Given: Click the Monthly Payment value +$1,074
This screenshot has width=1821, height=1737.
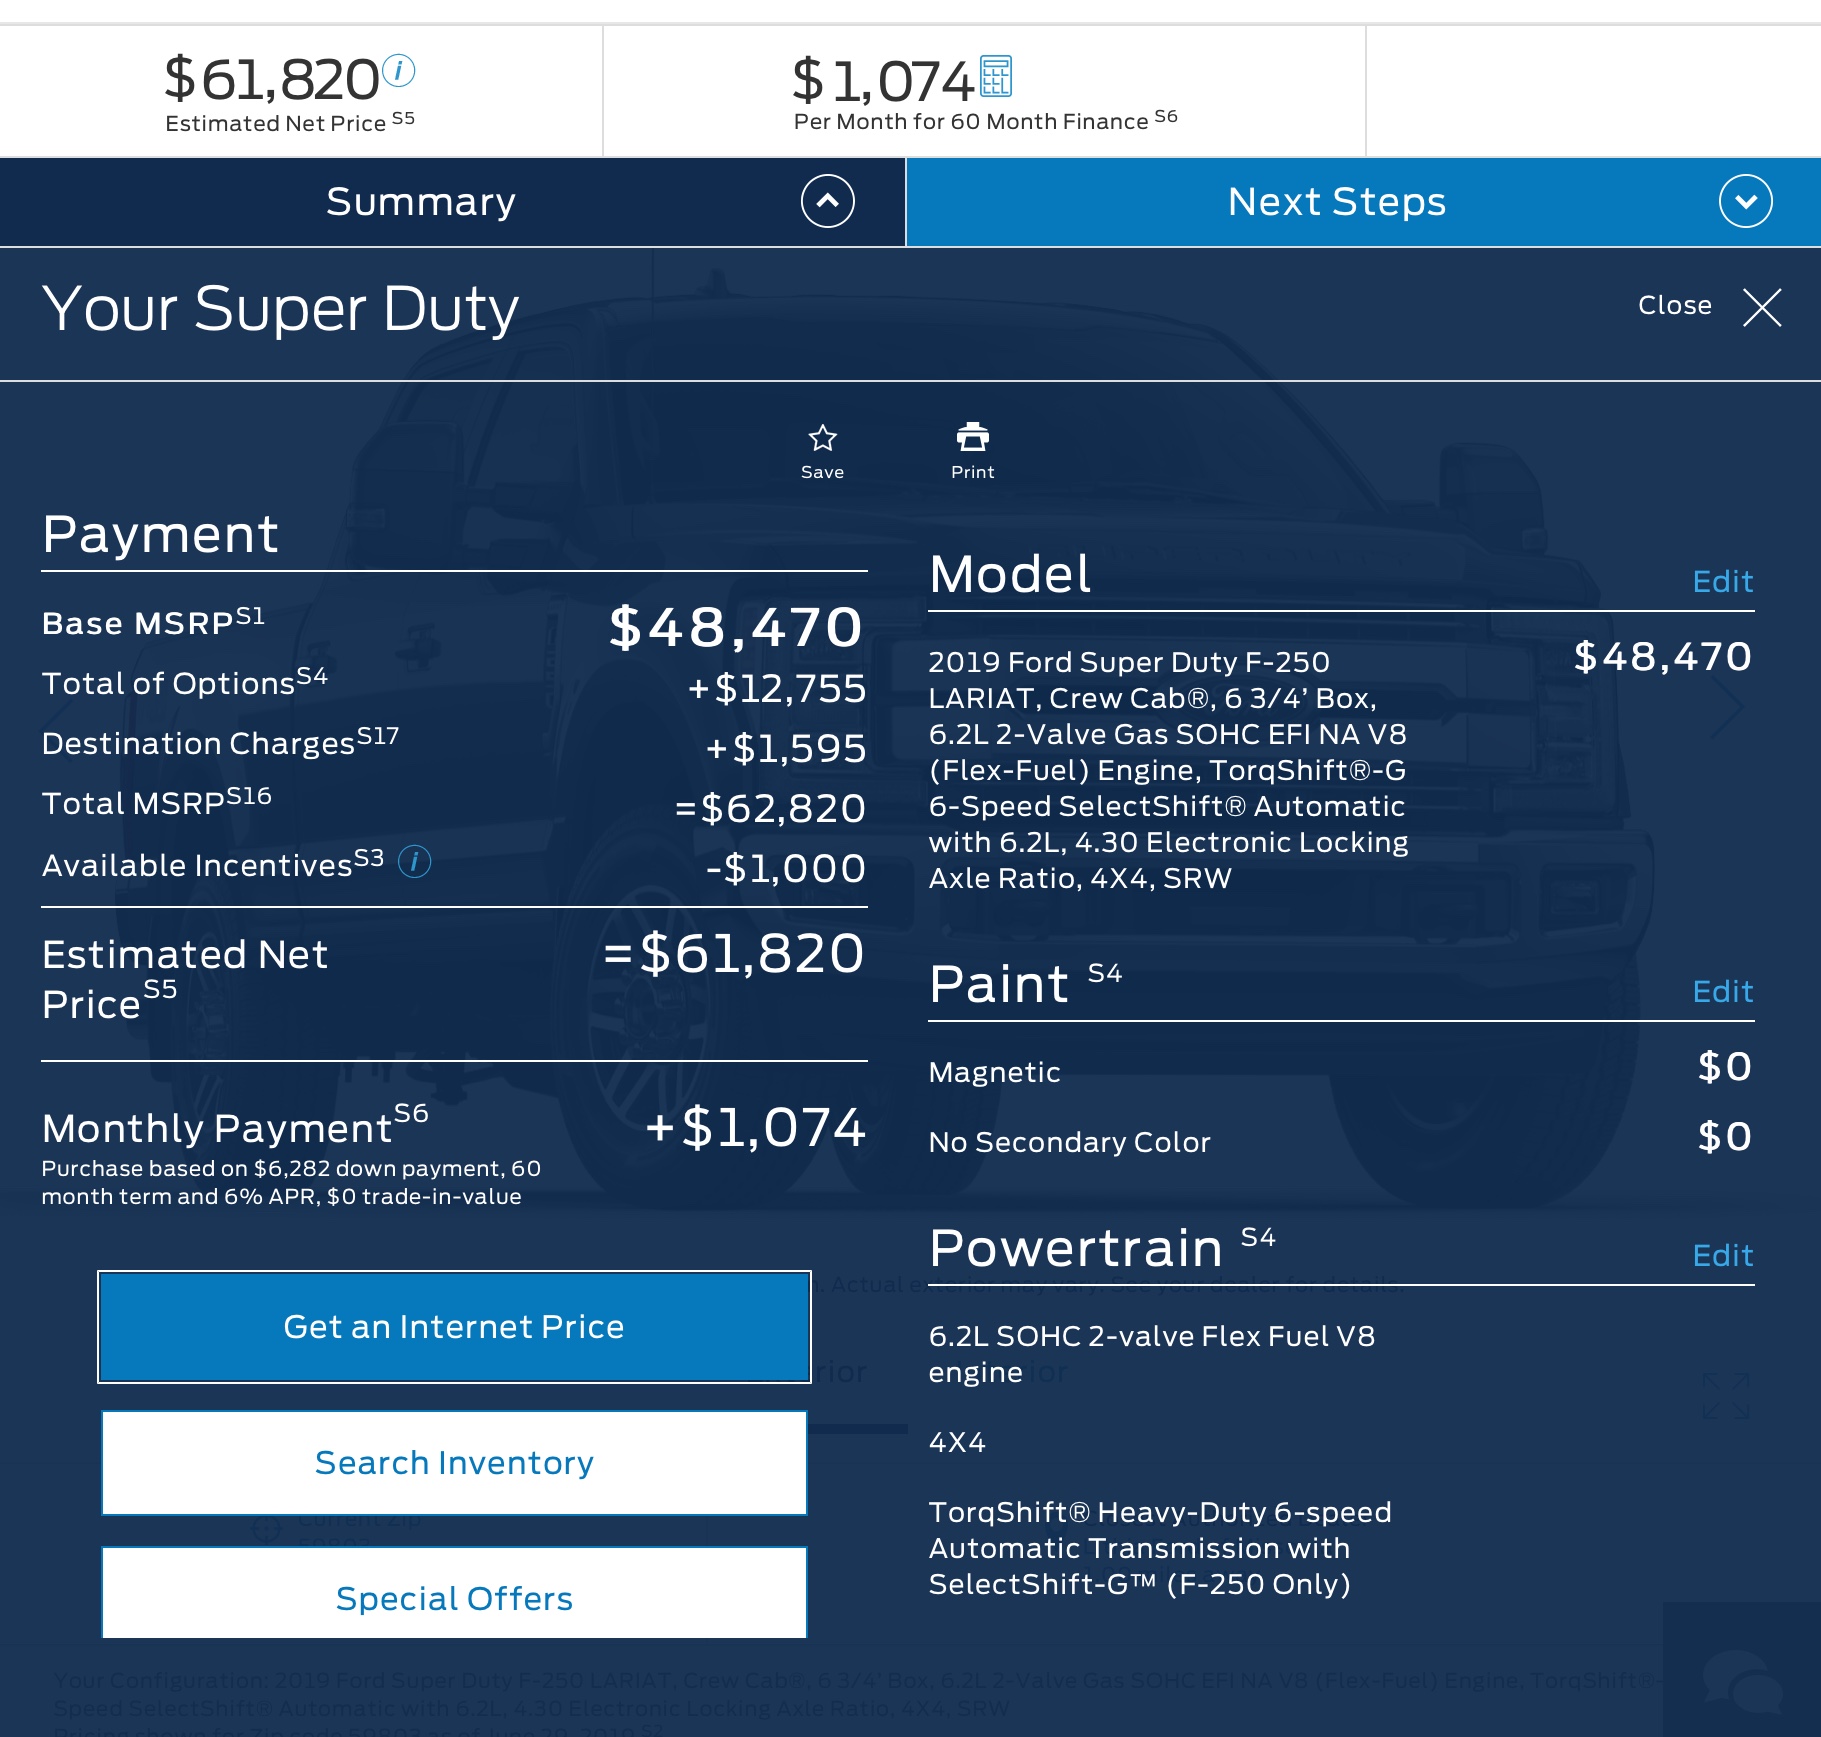Looking at the screenshot, I should pos(755,1127).
